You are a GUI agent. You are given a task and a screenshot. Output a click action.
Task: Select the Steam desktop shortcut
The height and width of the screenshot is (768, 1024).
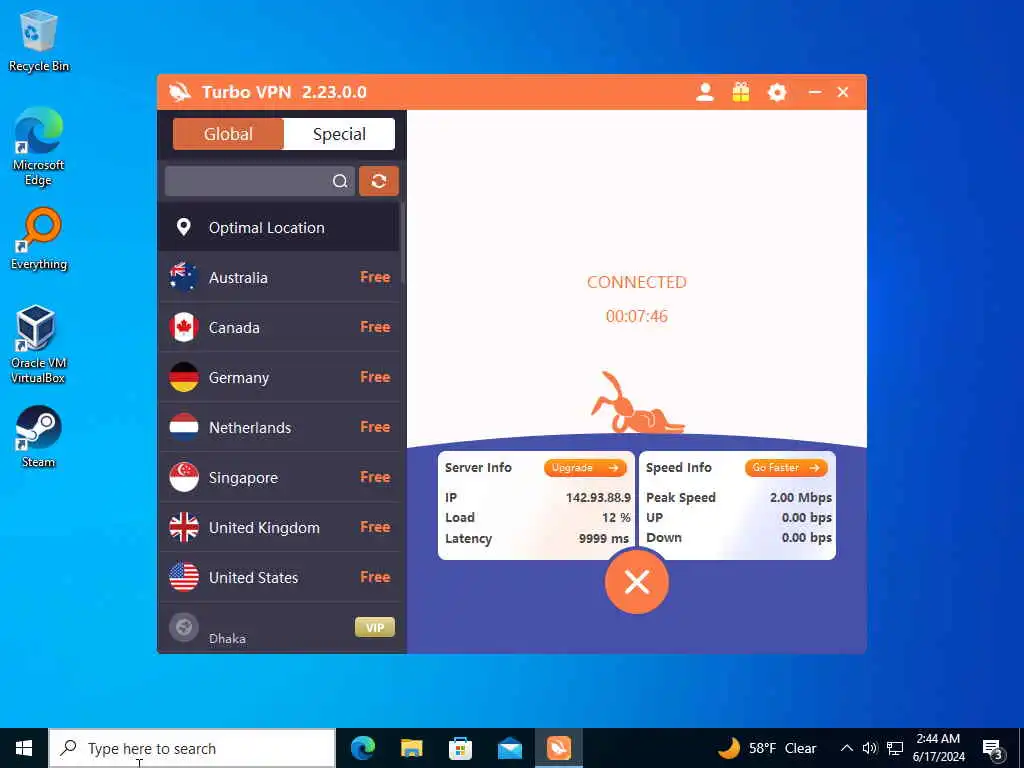(x=39, y=437)
